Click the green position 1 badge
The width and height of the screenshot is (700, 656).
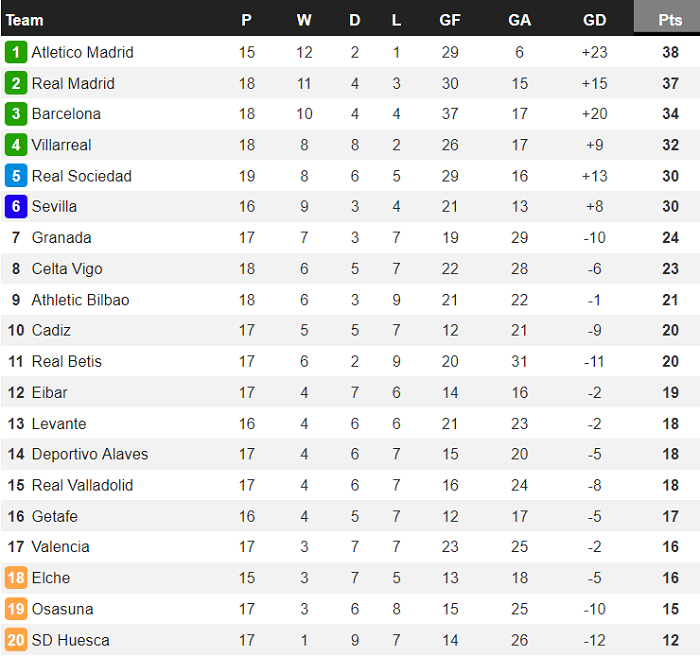pyautogui.click(x=15, y=52)
